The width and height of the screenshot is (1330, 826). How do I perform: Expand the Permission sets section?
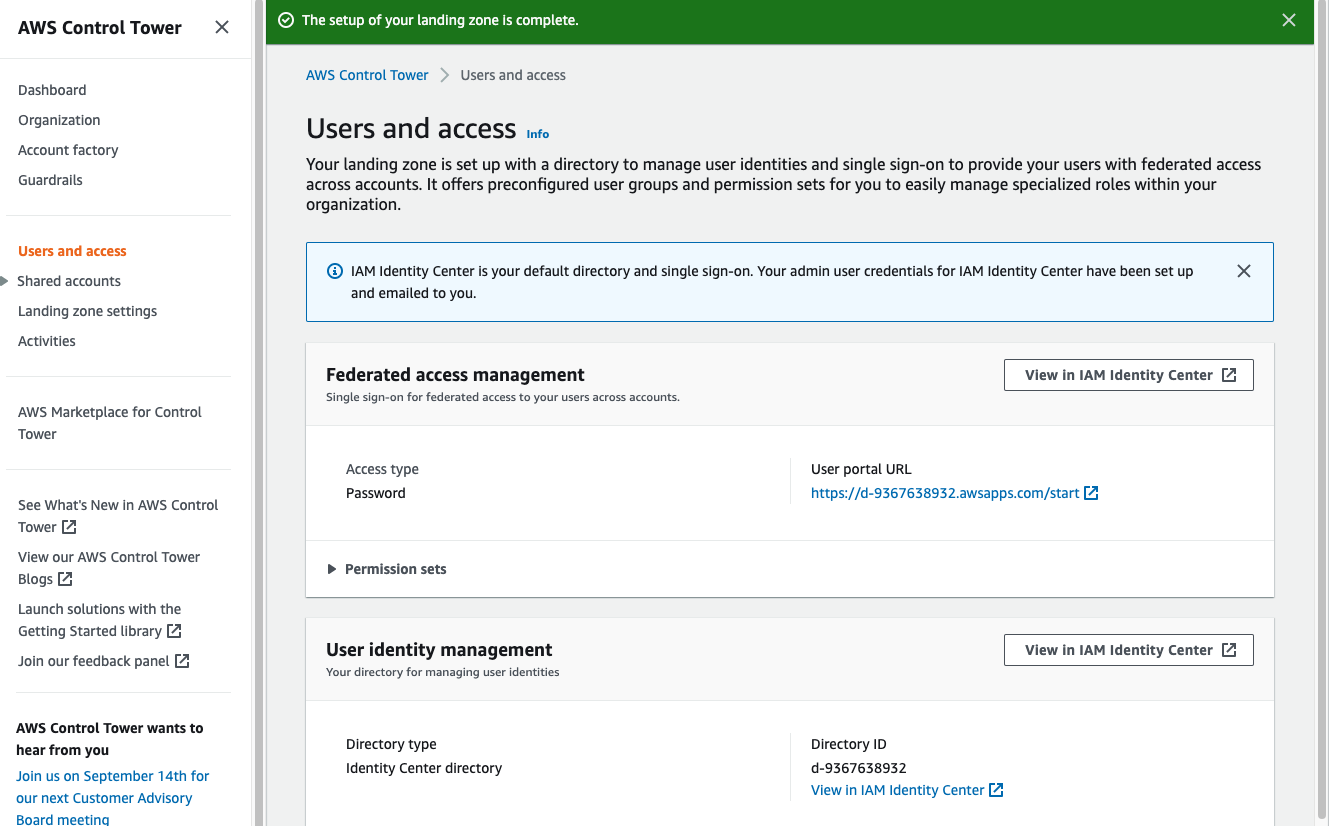pos(332,569)
